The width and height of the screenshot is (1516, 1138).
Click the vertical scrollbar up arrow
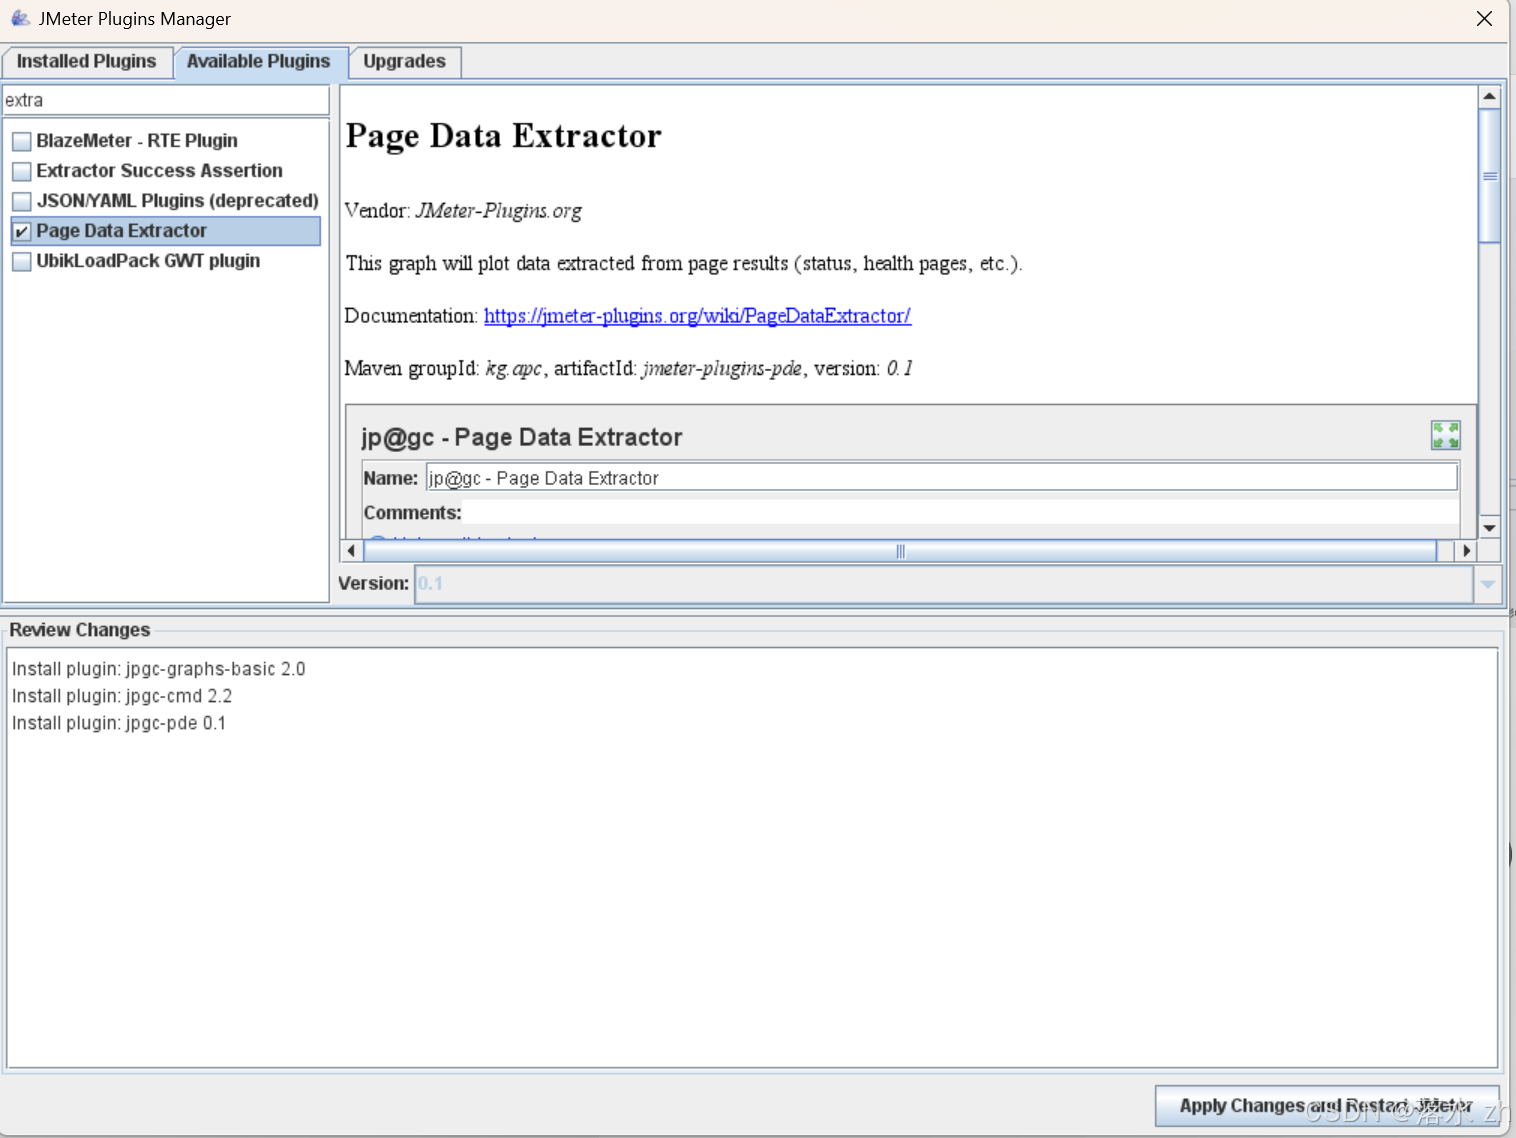(x=1489, y=97)
